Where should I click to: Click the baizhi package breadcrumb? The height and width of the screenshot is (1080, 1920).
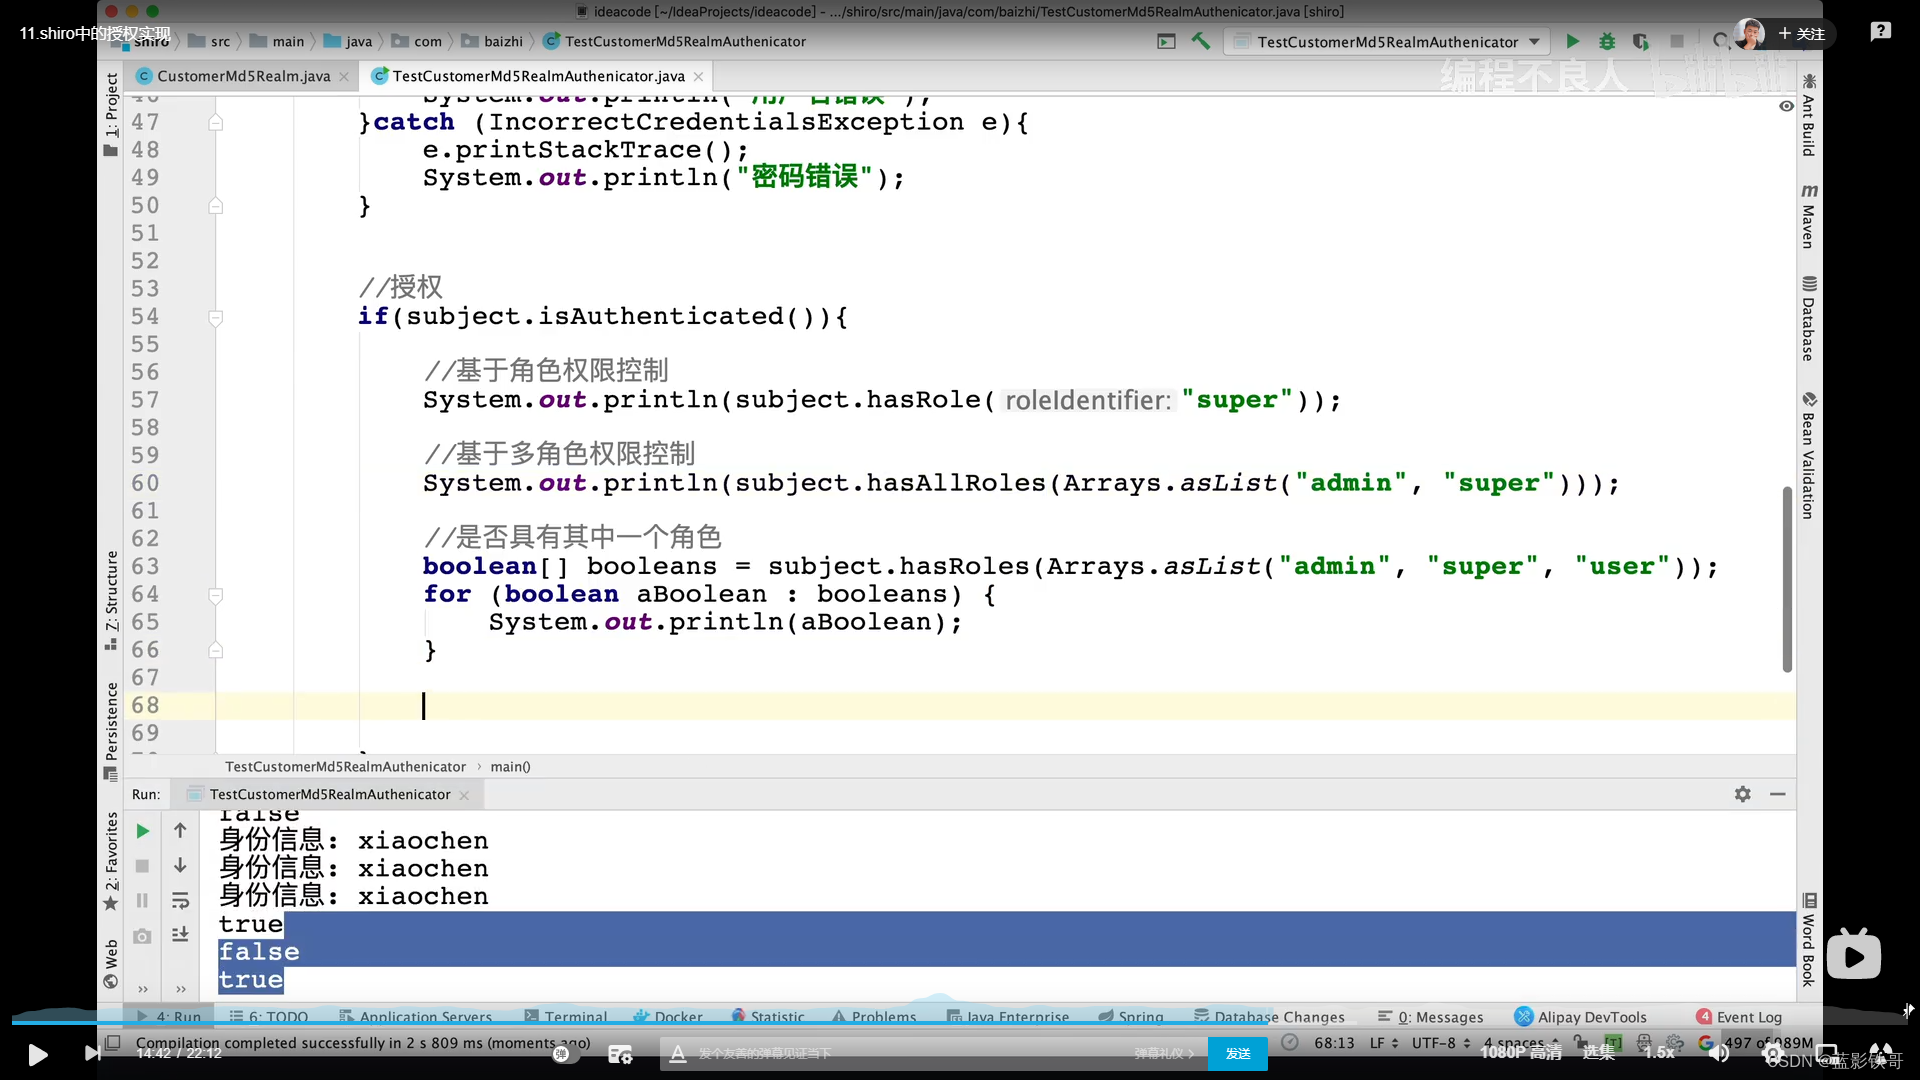point(493,42)
